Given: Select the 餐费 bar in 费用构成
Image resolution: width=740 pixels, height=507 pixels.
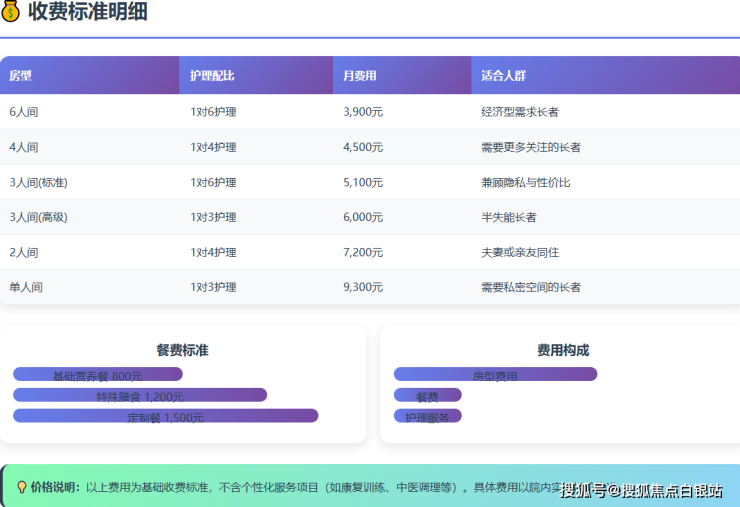Looking at the screenshot, I should point(428,396).
